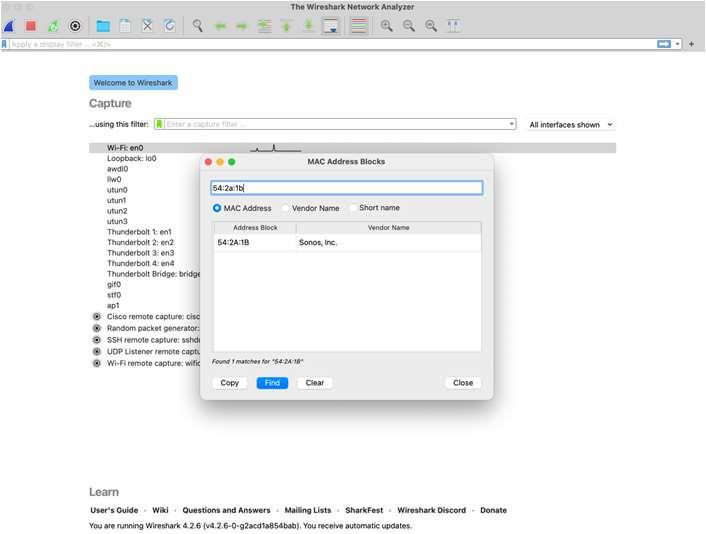Click the Welcome to Wireshark banner

(x=133, y=83)
